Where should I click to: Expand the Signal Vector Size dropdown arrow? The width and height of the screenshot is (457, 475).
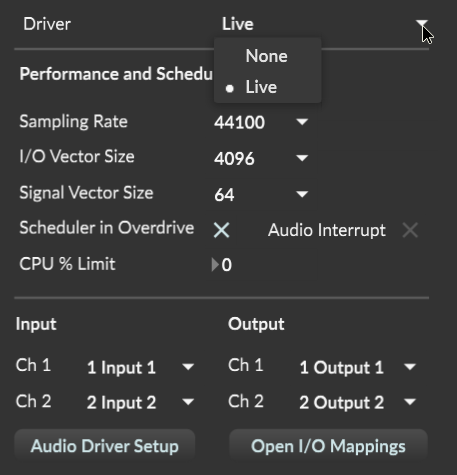tap(302, 194)
